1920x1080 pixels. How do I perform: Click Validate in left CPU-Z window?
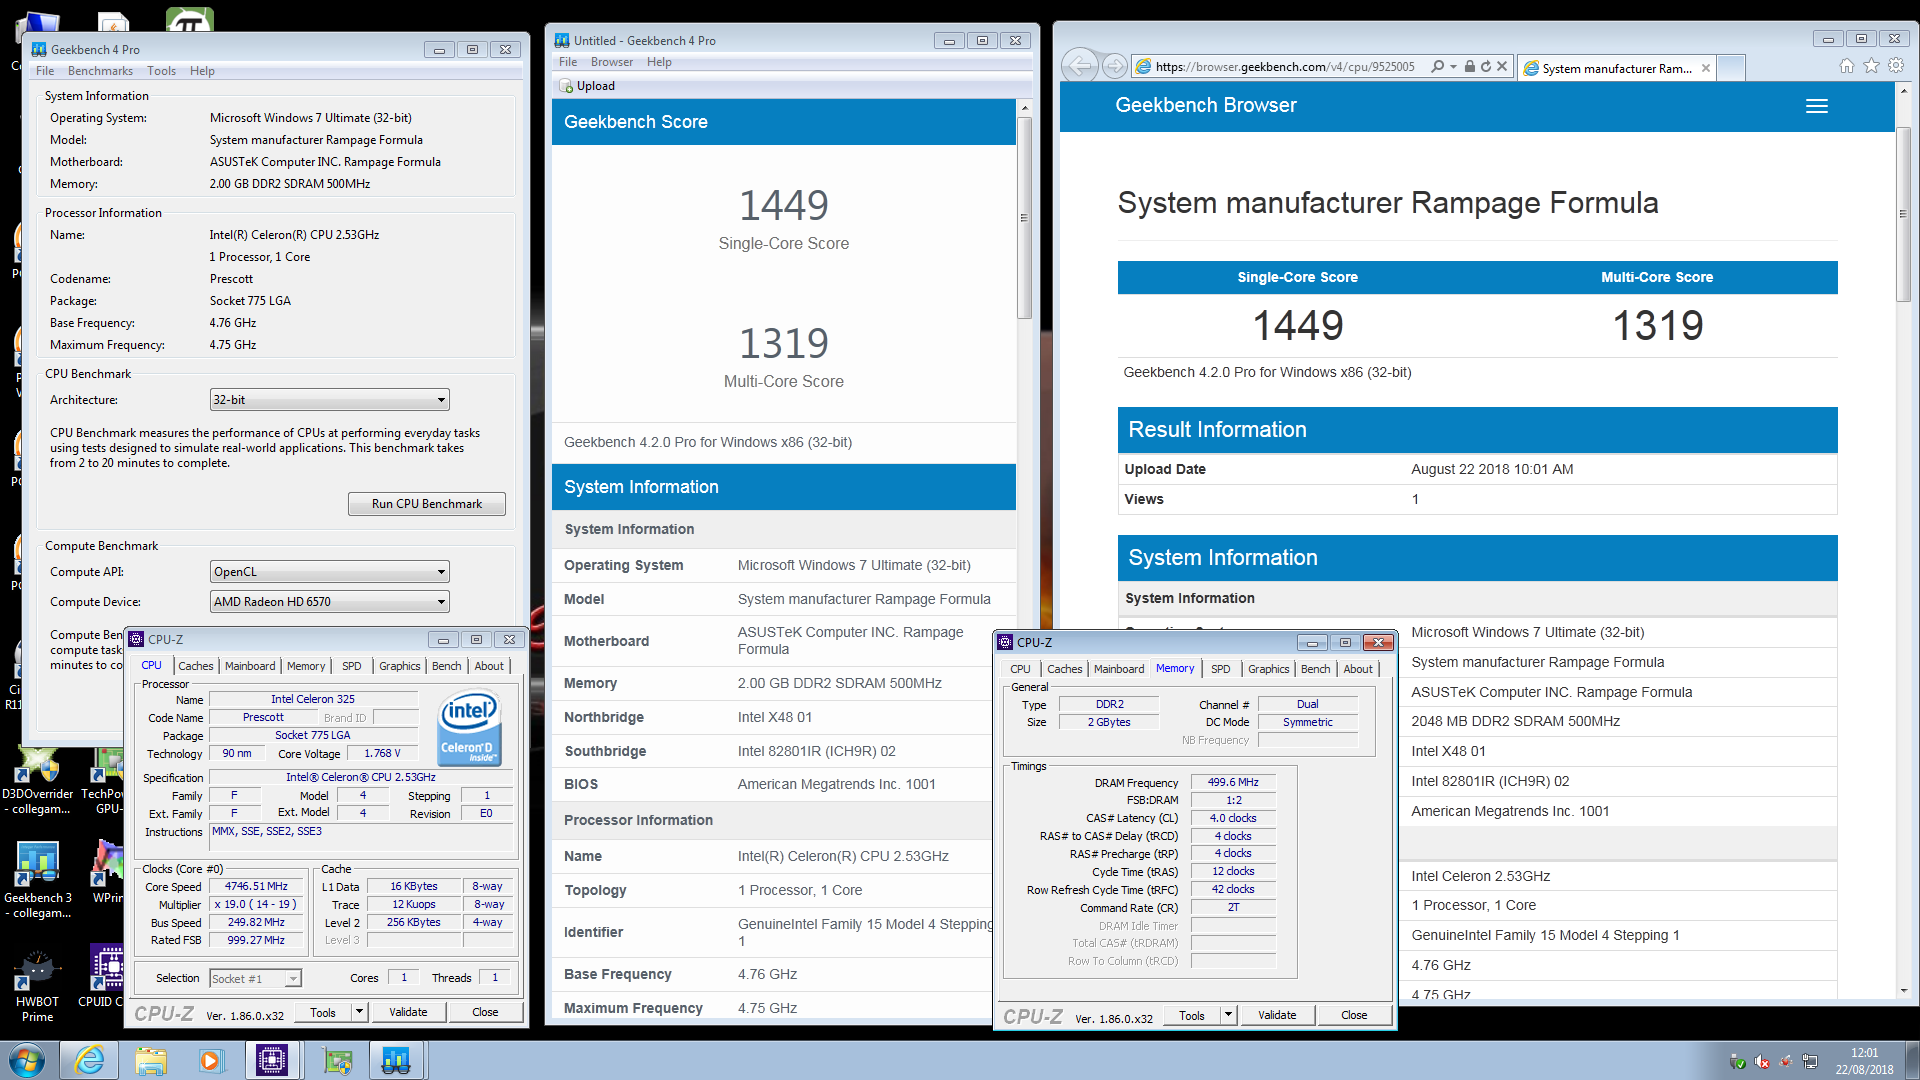click(408, 1013)
